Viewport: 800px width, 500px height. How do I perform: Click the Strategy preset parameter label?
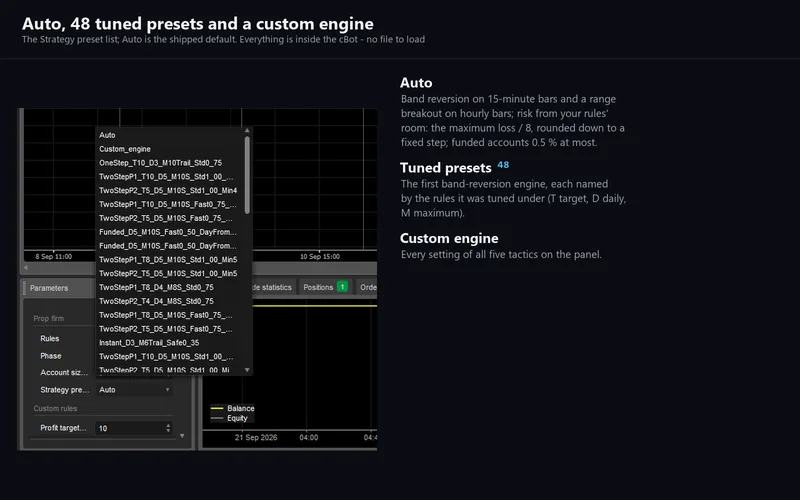[65, 390]
